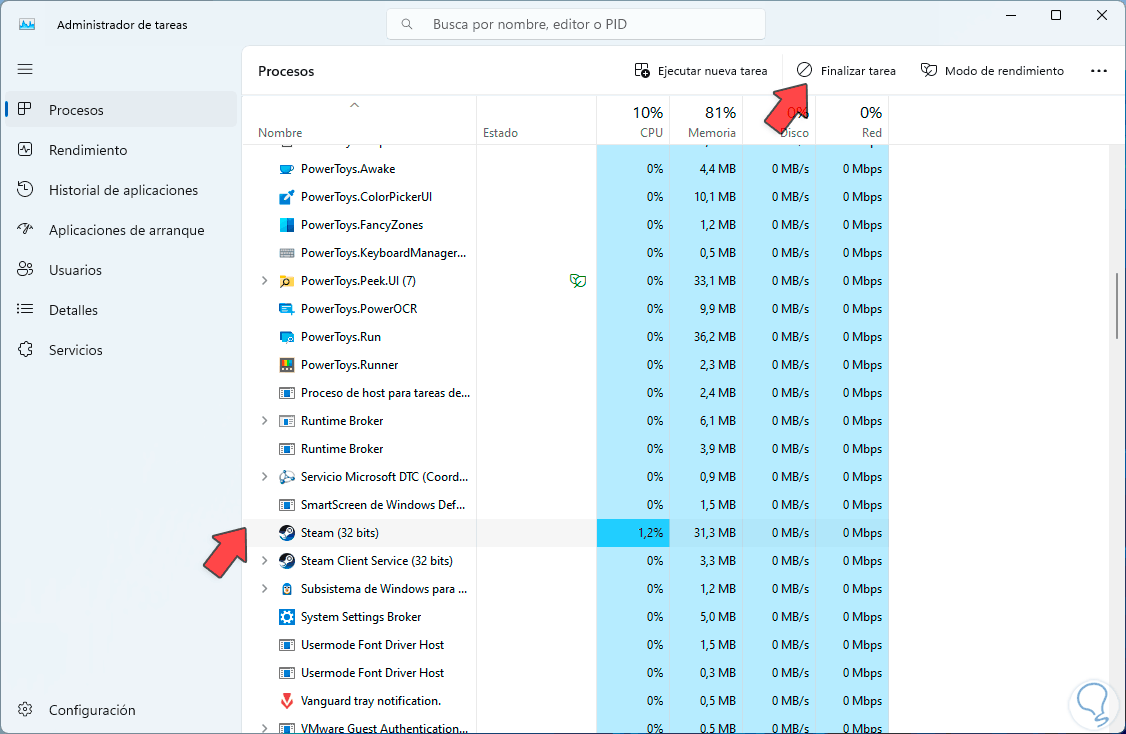
Task: Open the hamburger navigation menu
Action: coord(25,69)
